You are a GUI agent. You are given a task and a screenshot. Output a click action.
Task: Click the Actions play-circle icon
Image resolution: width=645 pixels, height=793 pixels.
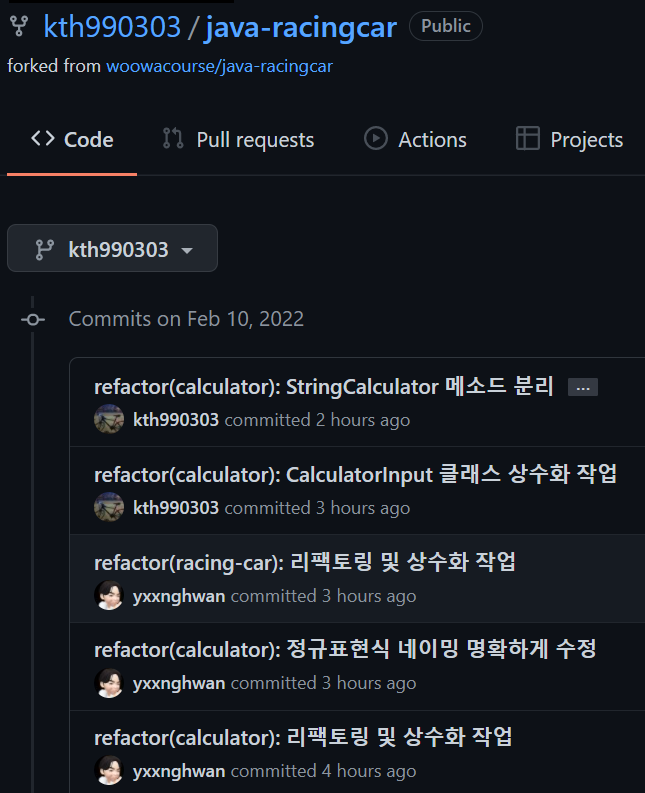pyautogui.click(x=376, y=139)
